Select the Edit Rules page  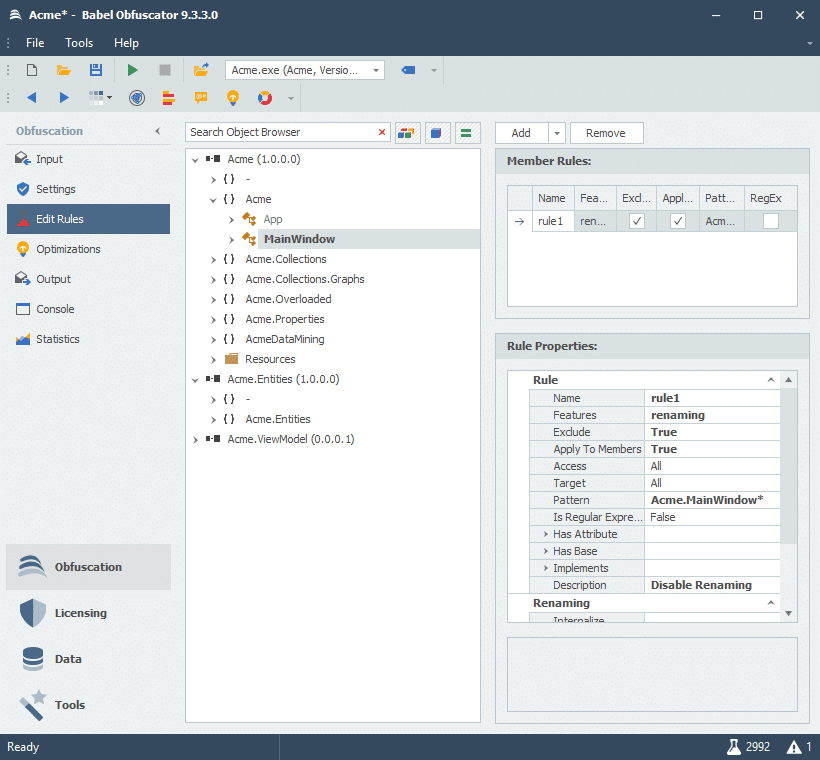point(88,219)
